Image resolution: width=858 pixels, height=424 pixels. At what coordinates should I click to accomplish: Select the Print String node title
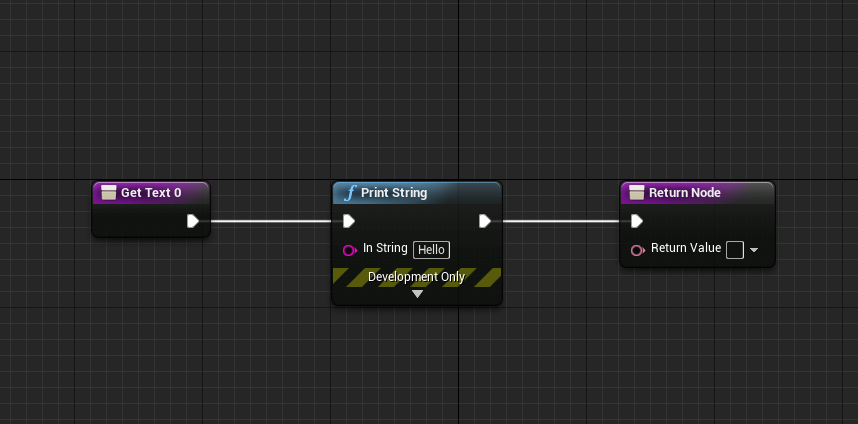click(x=394, y=193)
